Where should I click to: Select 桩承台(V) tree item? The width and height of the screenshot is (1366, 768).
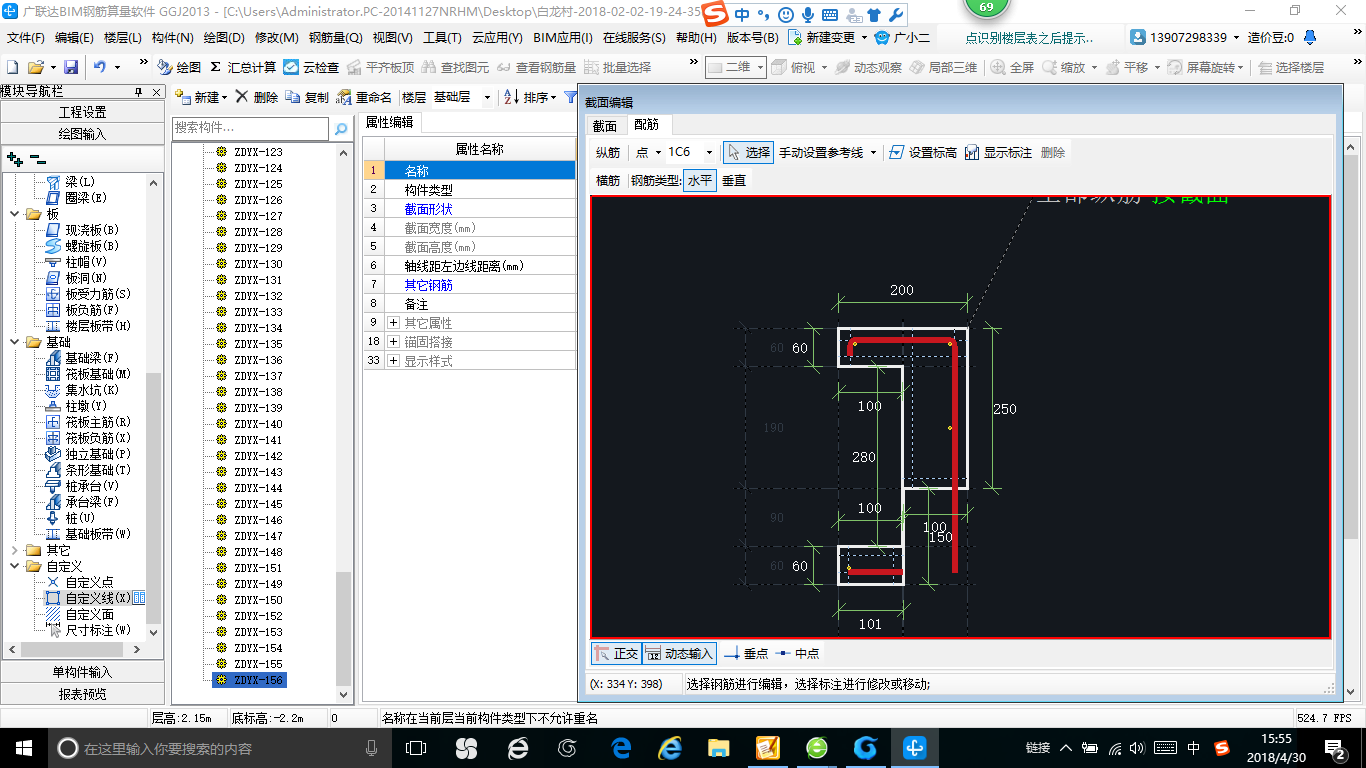[x=82, y=486]
